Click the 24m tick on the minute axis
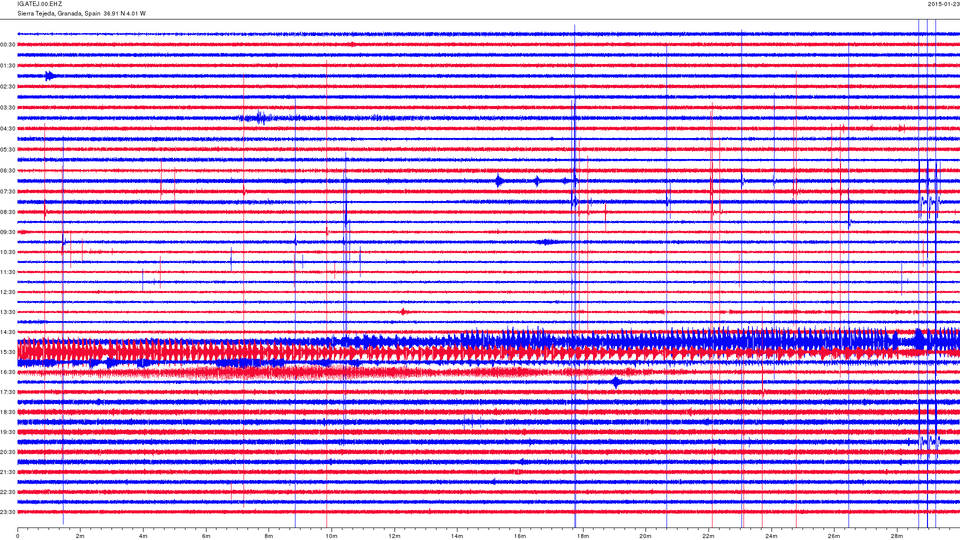This screenshot has width=960, height=540. tap(771, 536)
